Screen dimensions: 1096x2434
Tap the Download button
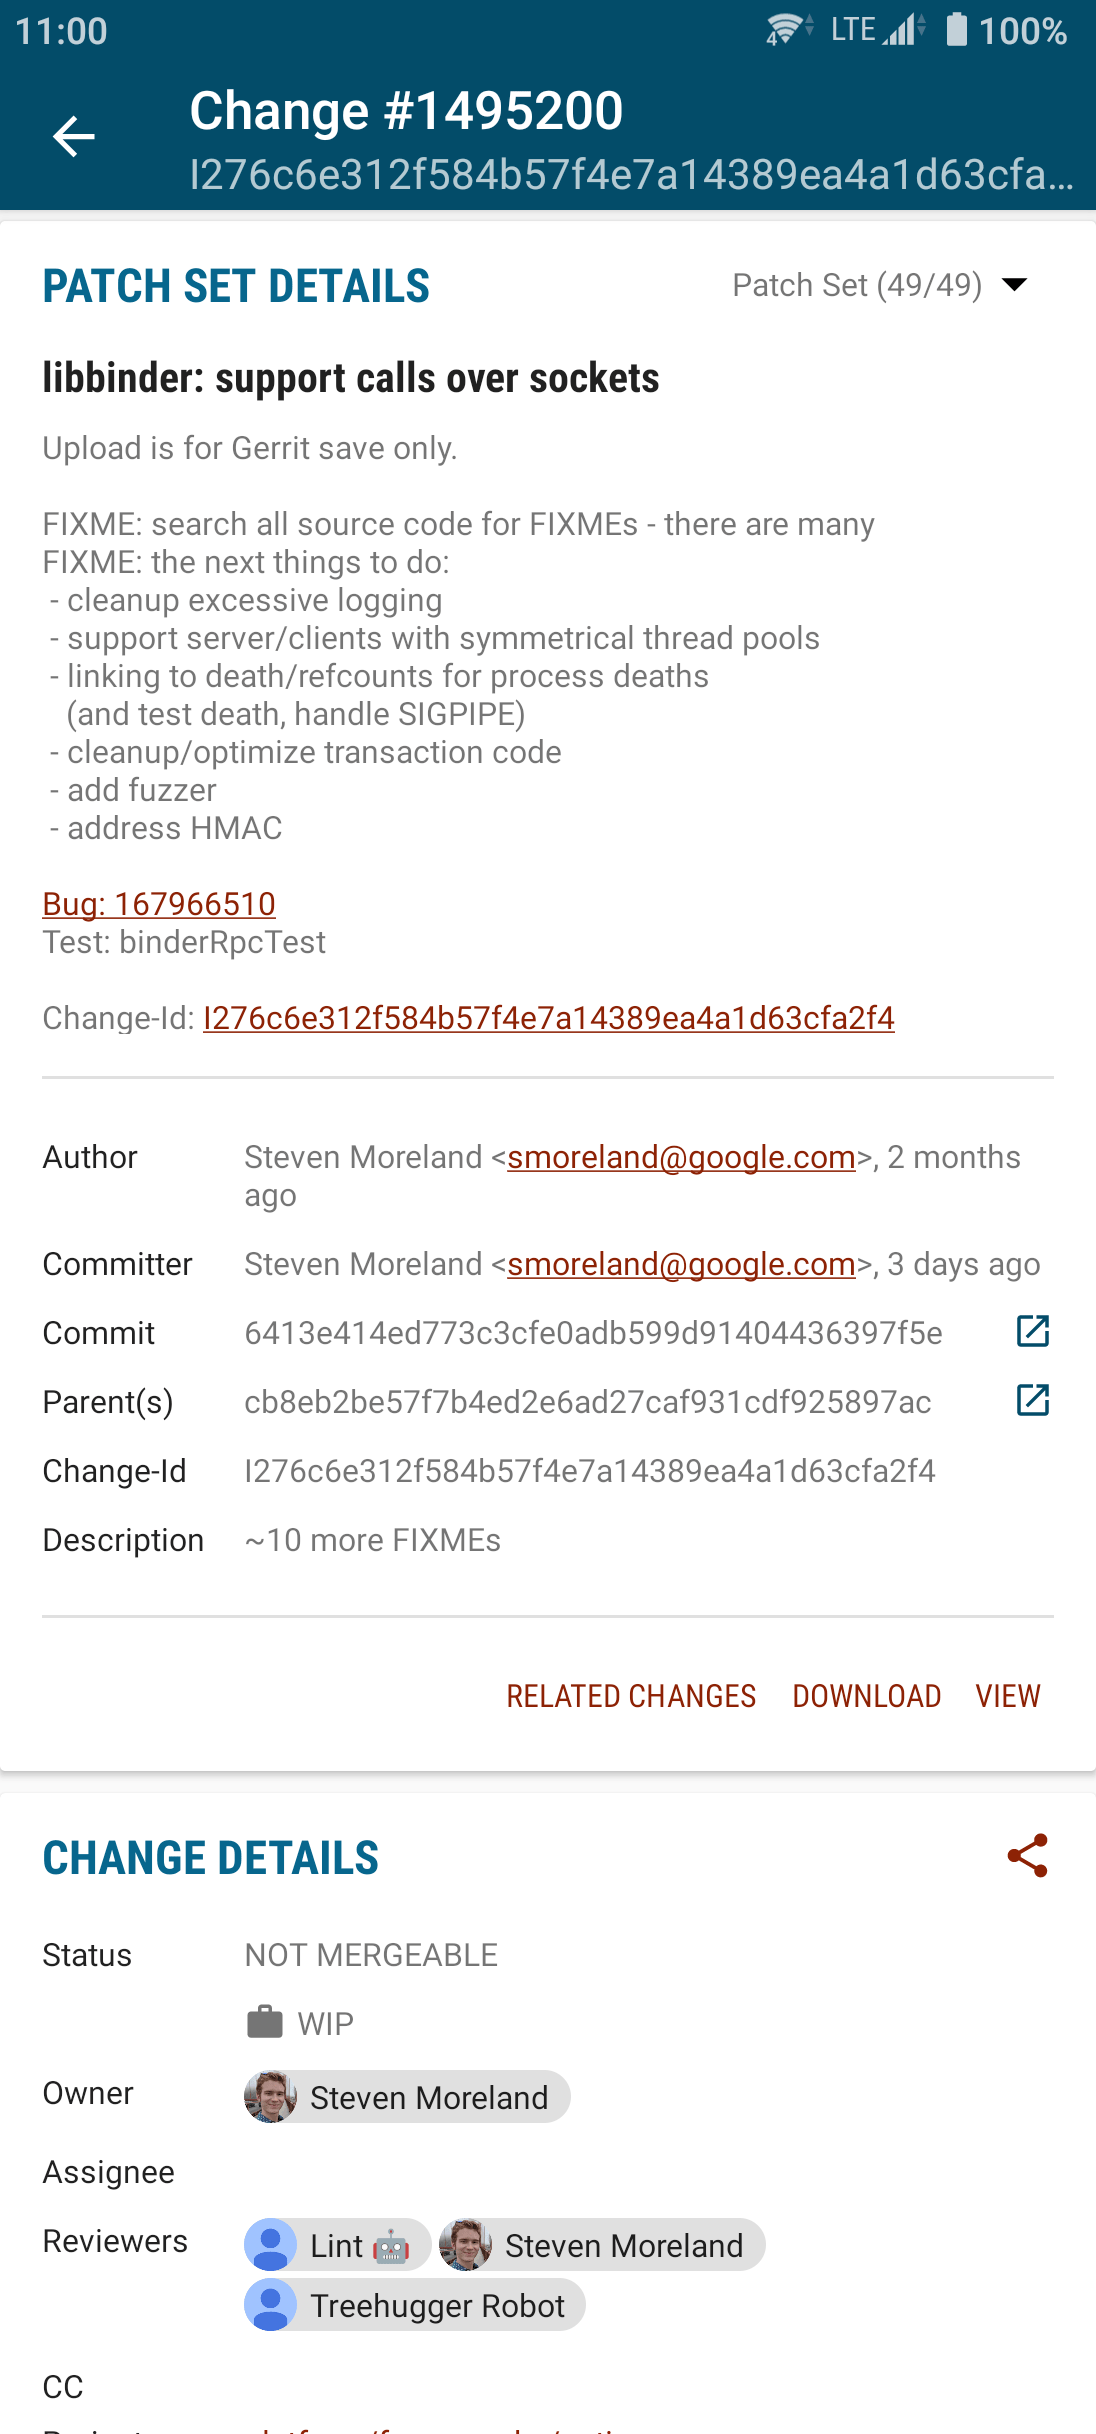click(866, 1696)
